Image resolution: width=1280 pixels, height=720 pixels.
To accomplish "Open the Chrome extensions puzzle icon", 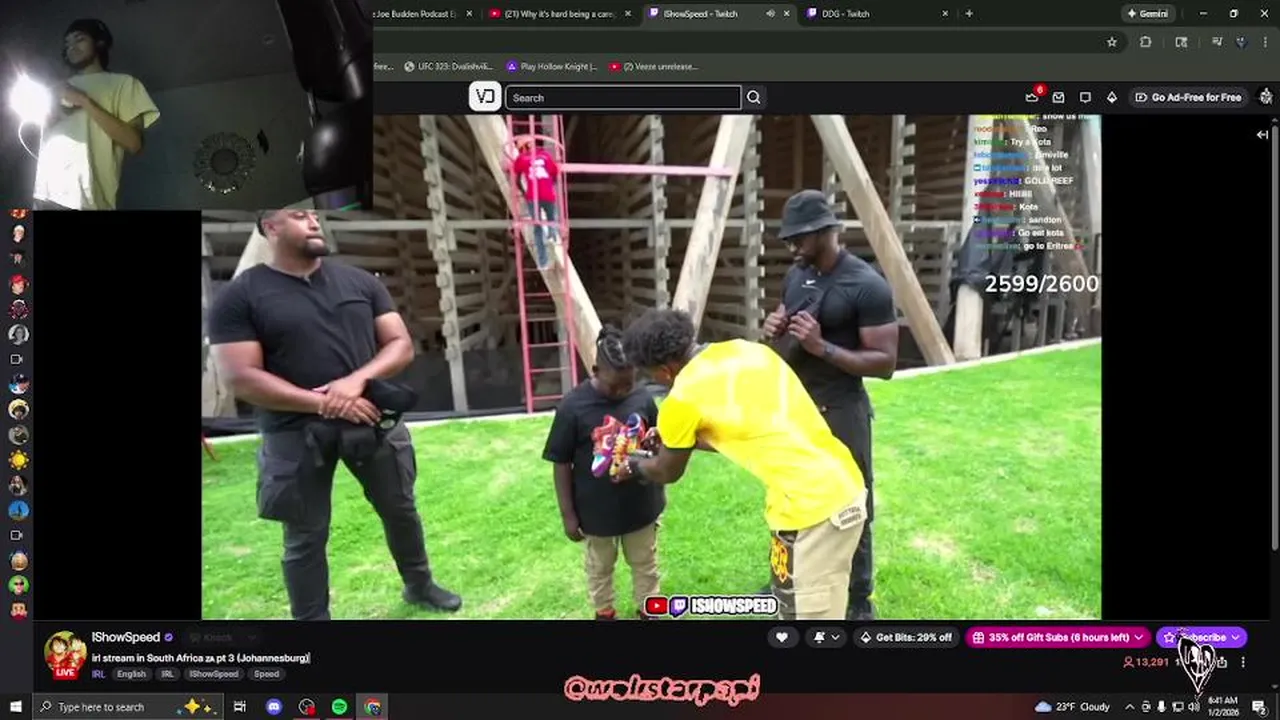I will (x=1146, y=42).
